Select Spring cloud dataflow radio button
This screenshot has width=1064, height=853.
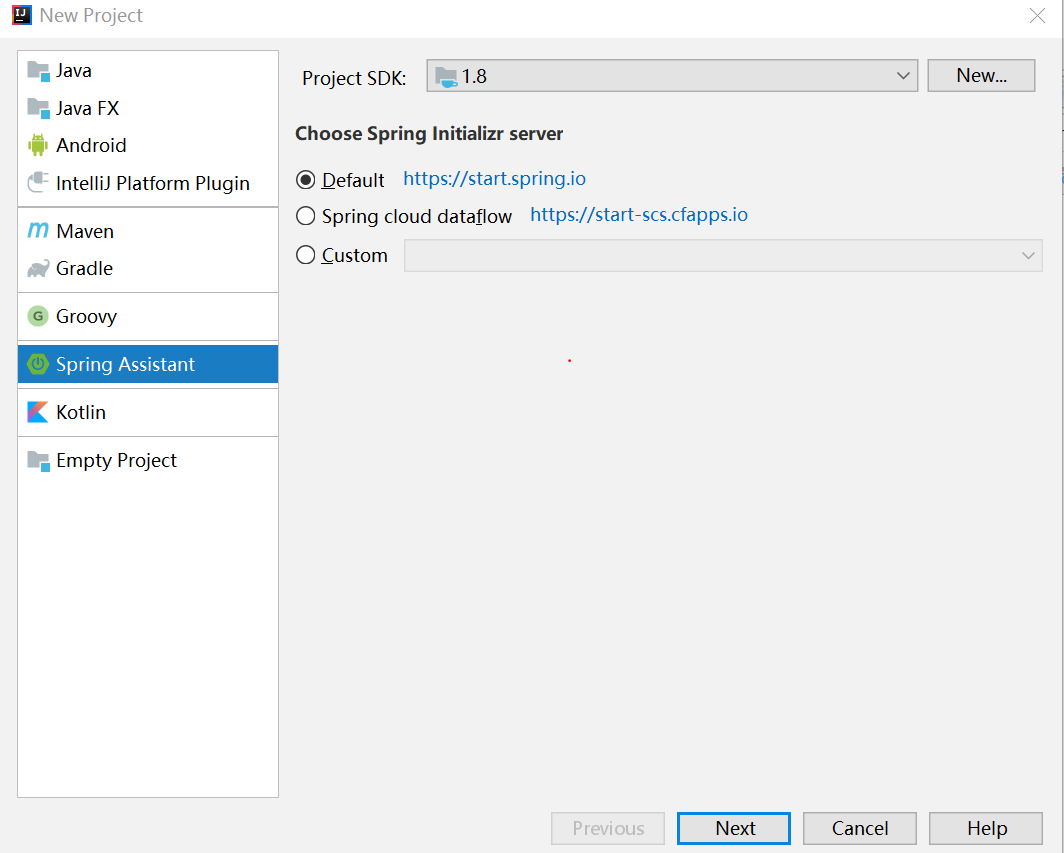click(x=305, y=216)
